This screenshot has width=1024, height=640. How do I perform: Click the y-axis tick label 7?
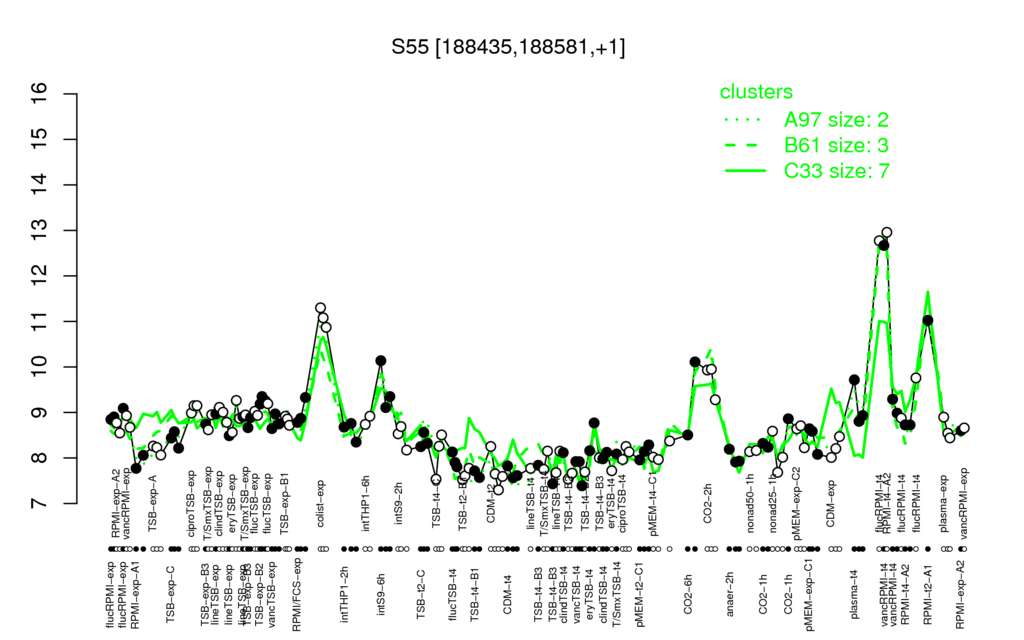40,504
